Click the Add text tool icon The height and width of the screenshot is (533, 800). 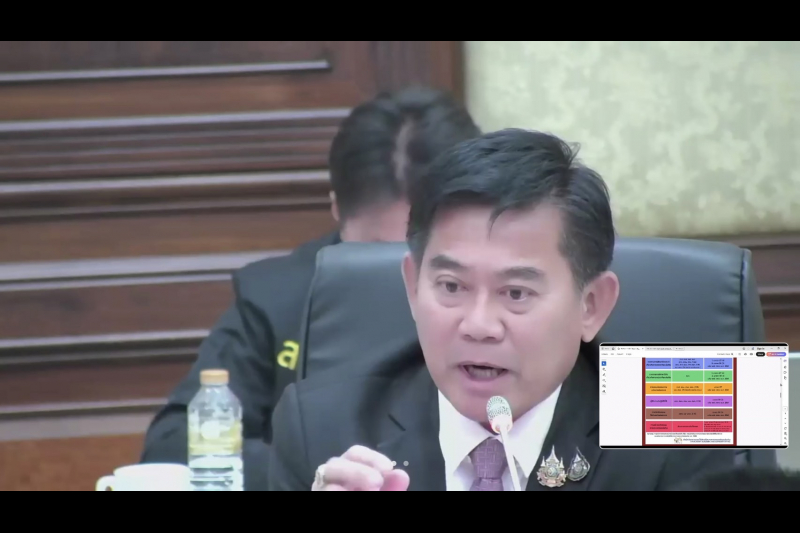pos(604,385)
